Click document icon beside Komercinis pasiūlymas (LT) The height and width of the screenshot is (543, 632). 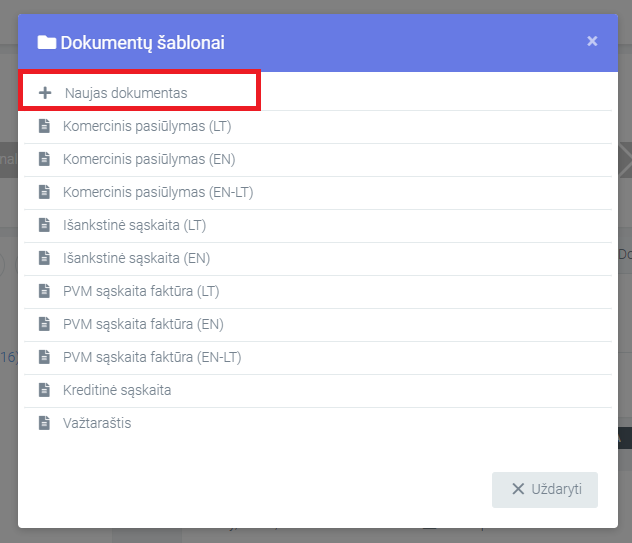click(44, 126)
